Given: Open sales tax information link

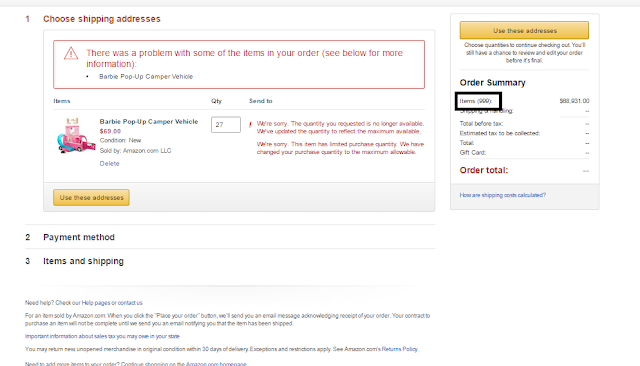Looking at the screenshot, I should [102, 336].
